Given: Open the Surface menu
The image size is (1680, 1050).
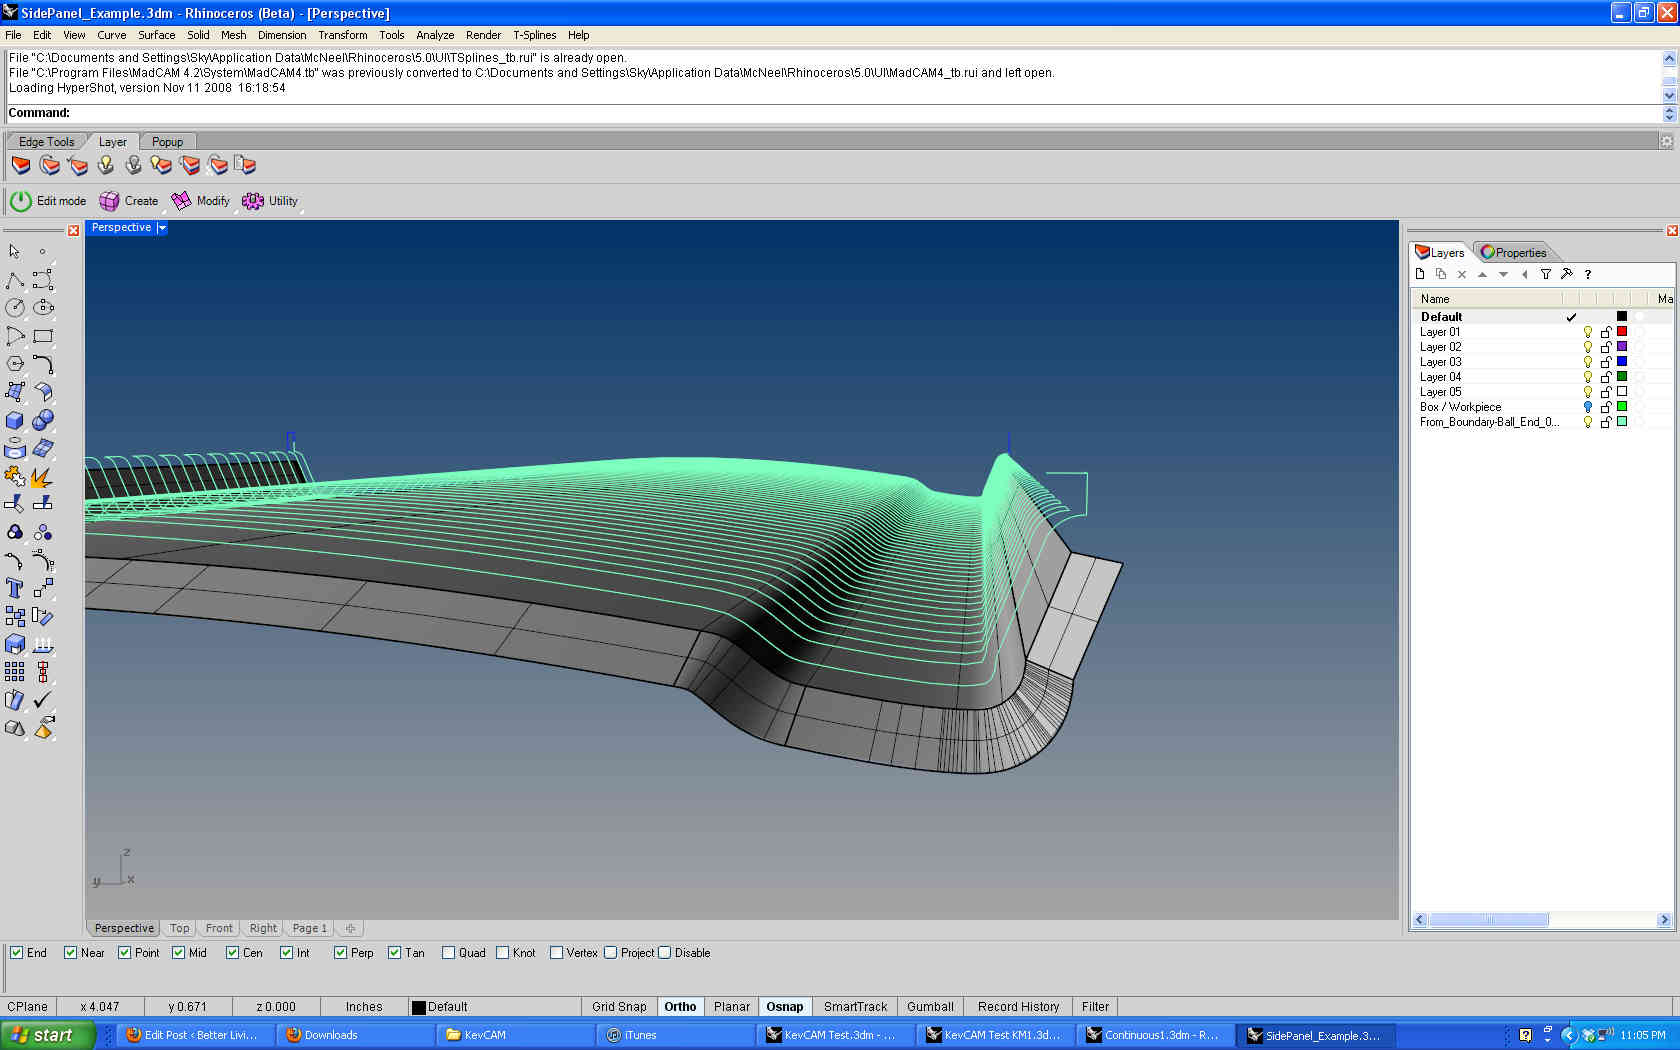Looking at the screenshot, I should point(156,35).
